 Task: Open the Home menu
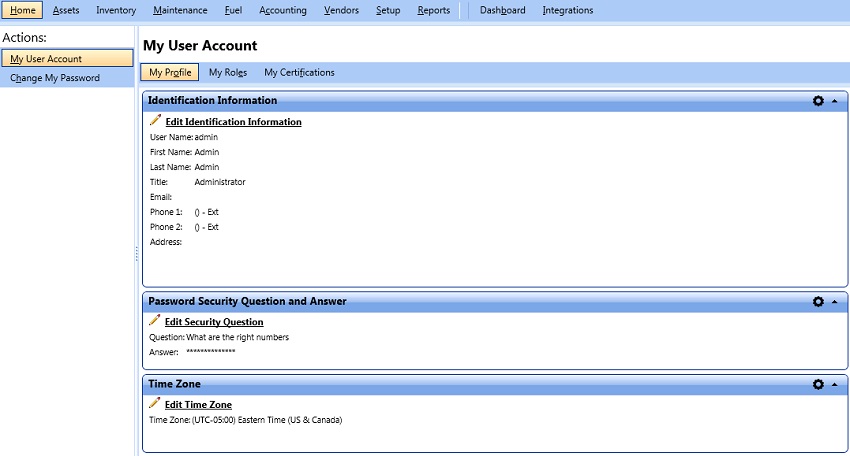(22, 10)
